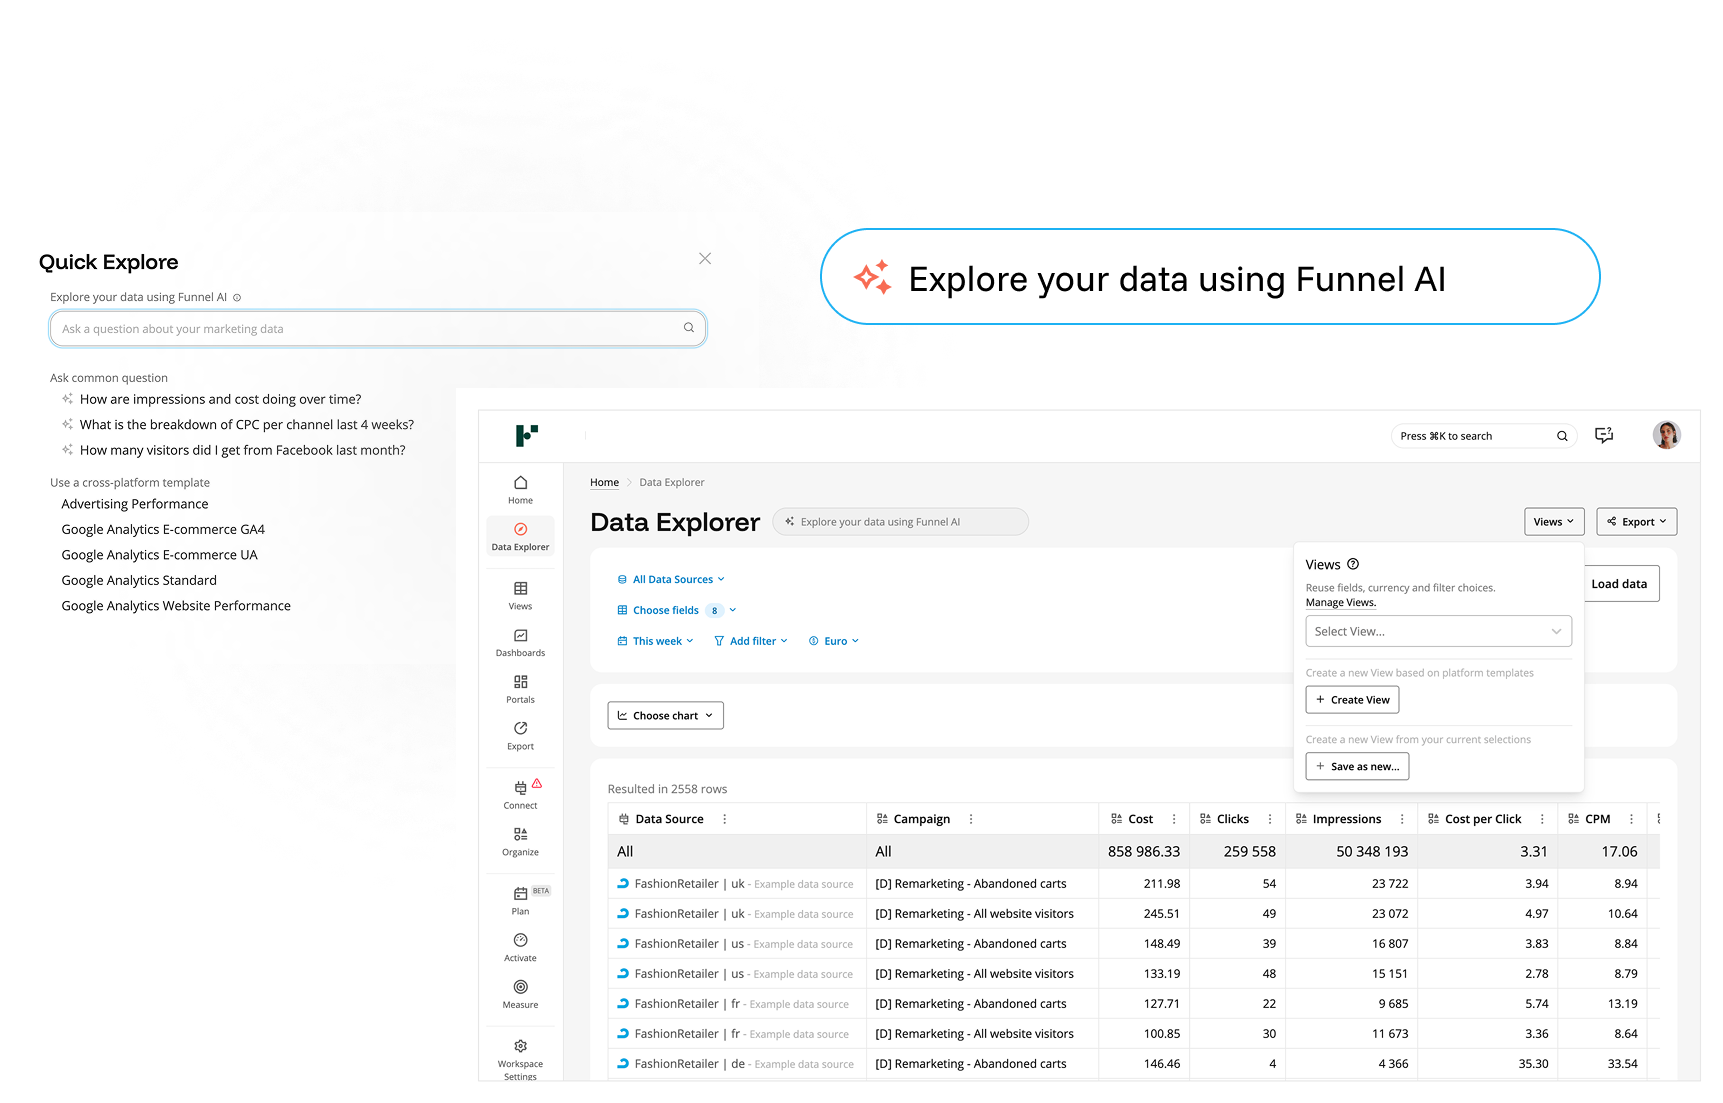This screenshot has width=1723, height=1103.
Task: Open the Select View combo box
Action: [1438, 631]
